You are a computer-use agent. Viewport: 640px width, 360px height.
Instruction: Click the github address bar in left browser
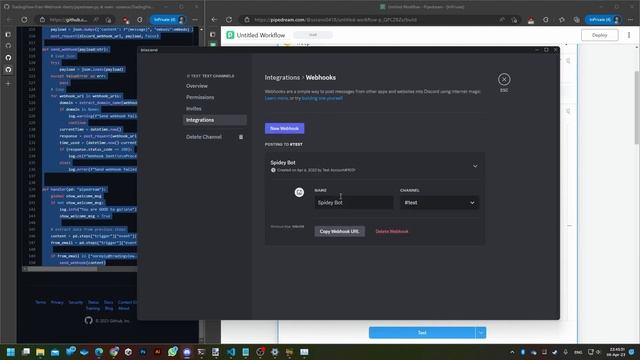(68, 20)
